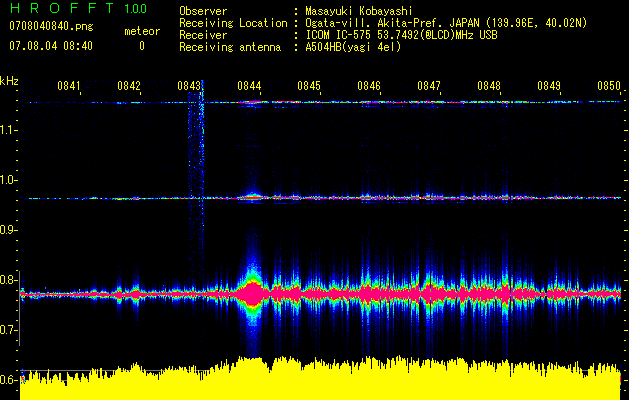Click the kHz unit label
Viewport: 629px width, 400px height.
[9, 81]
